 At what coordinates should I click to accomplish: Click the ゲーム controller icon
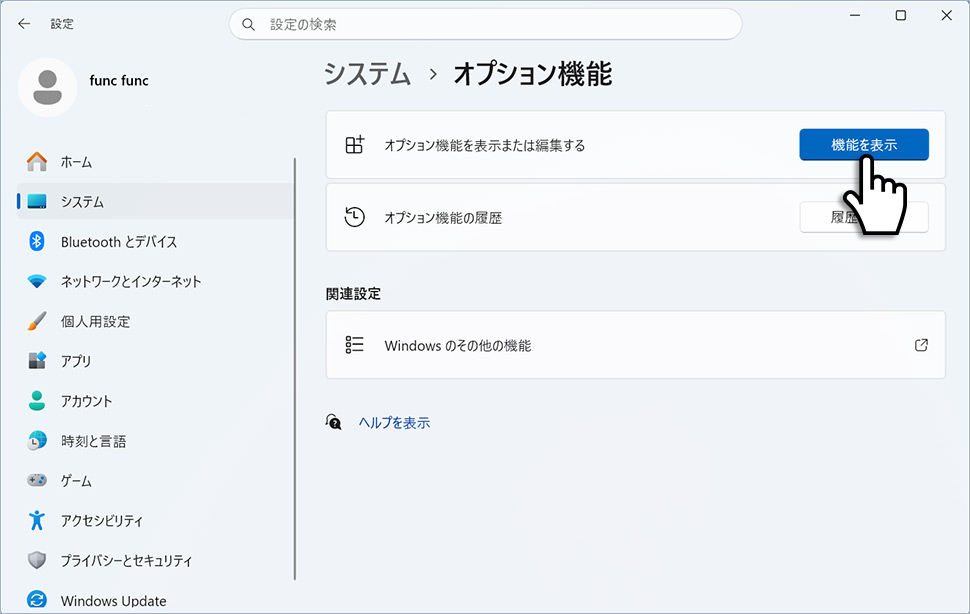(37, 480)
